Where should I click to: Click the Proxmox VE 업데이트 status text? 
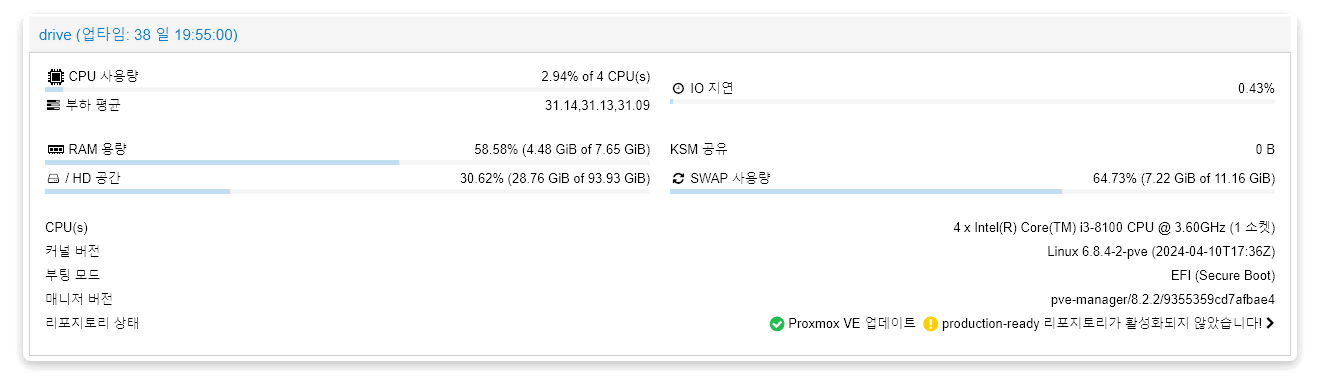[x=852, y=323]
